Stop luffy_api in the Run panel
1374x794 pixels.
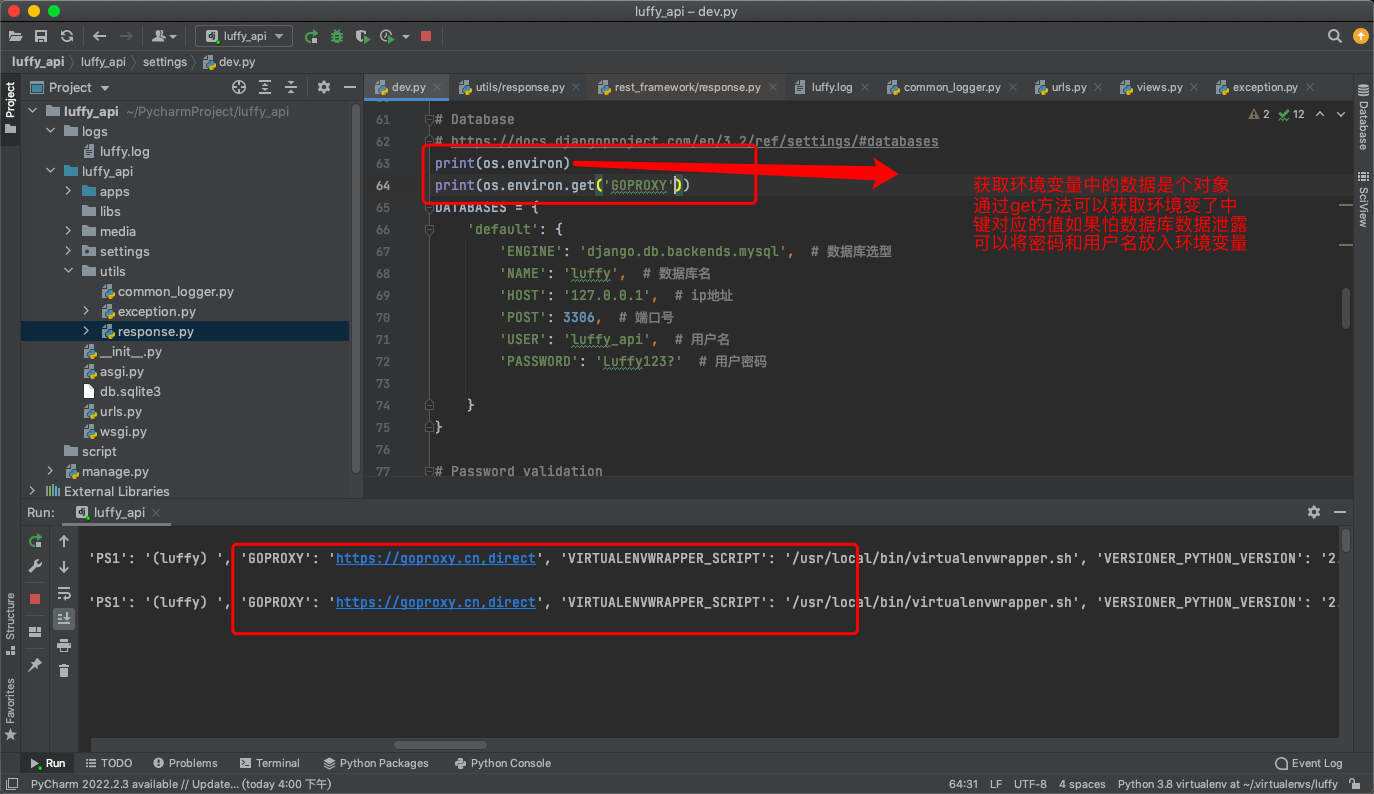coord(35,599)
